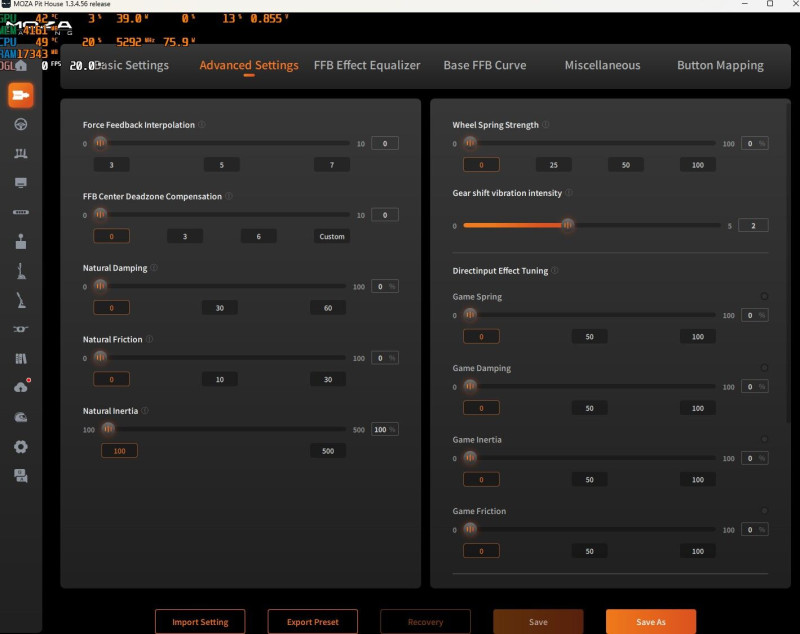Set Deadzone Compensation preset to Custom
The image size is (800, 634).
point(332,236)
